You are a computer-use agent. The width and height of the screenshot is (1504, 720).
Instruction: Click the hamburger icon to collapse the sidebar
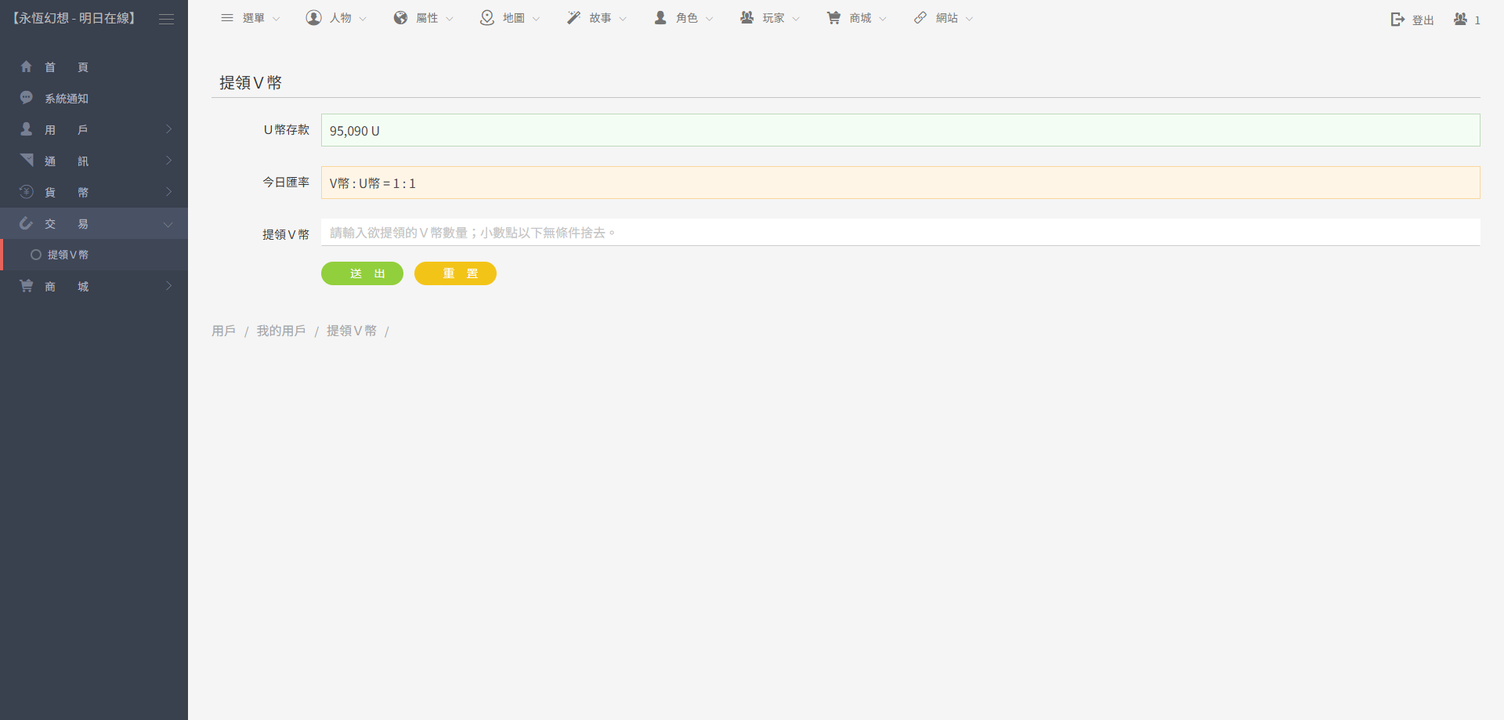click(x=166, y=19)
